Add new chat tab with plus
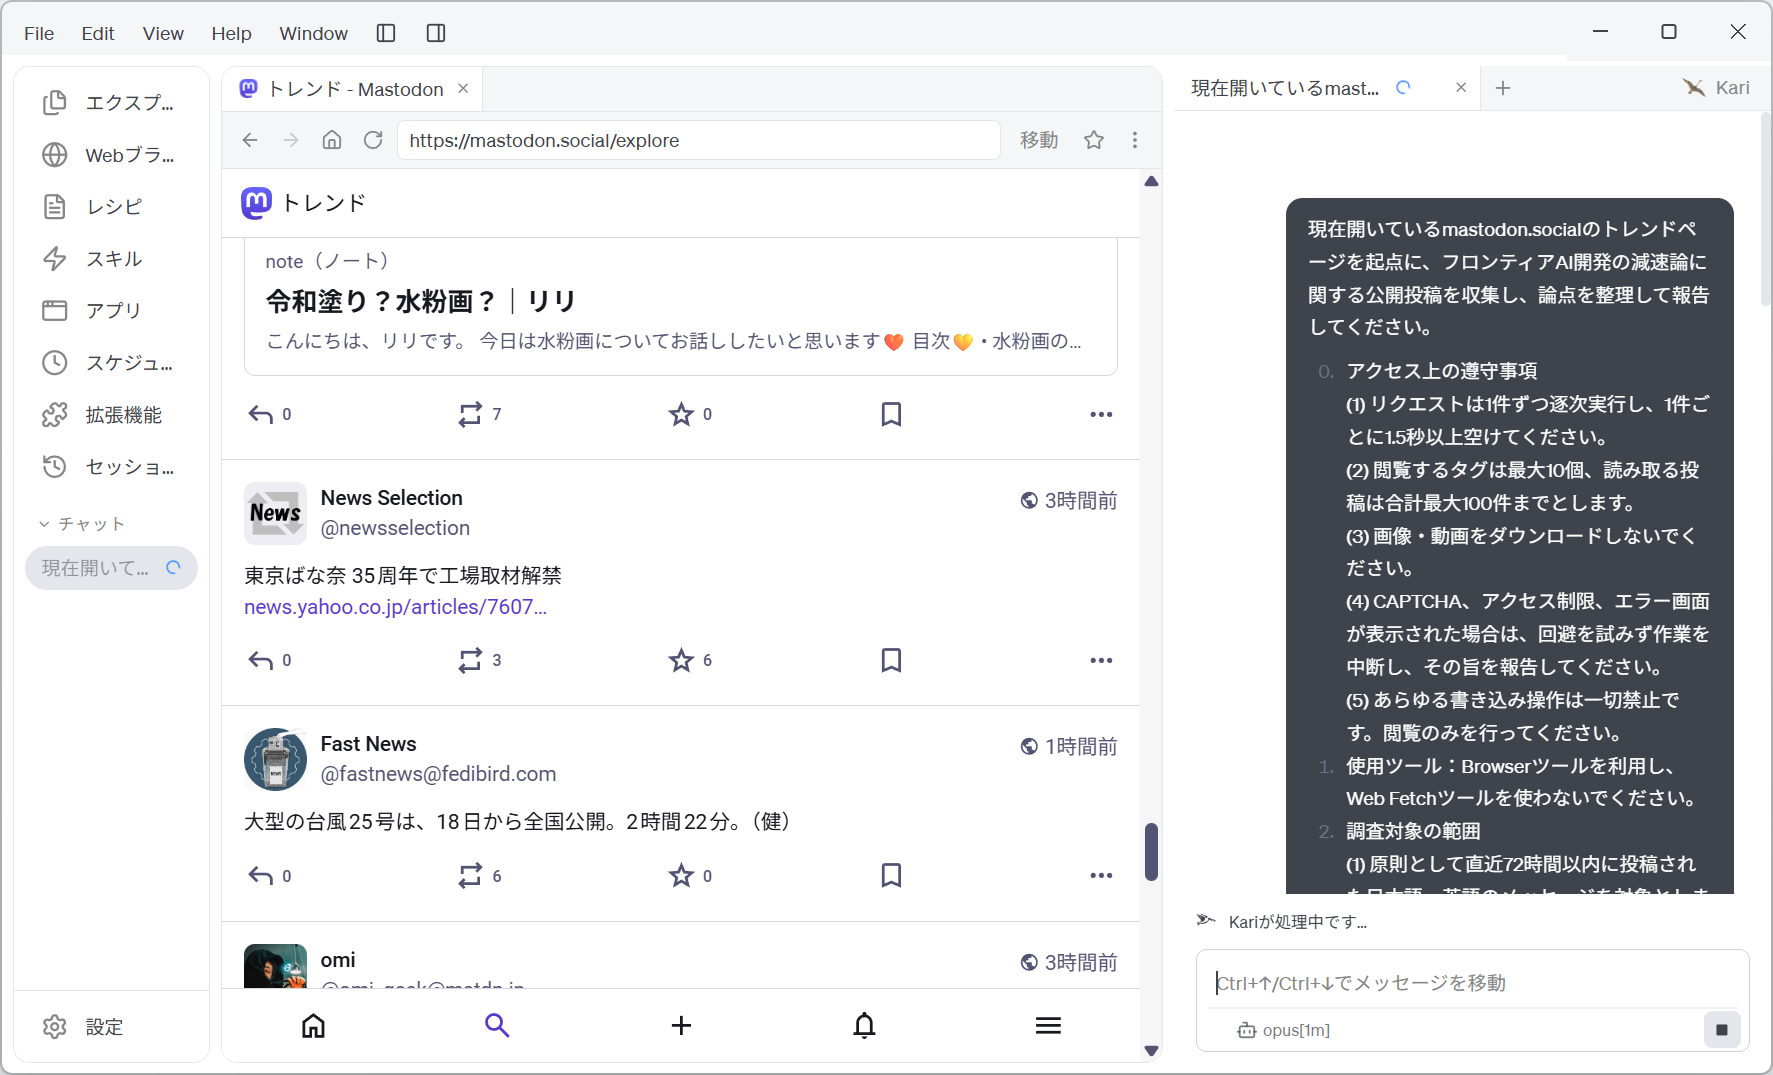 pos(1502,88)
